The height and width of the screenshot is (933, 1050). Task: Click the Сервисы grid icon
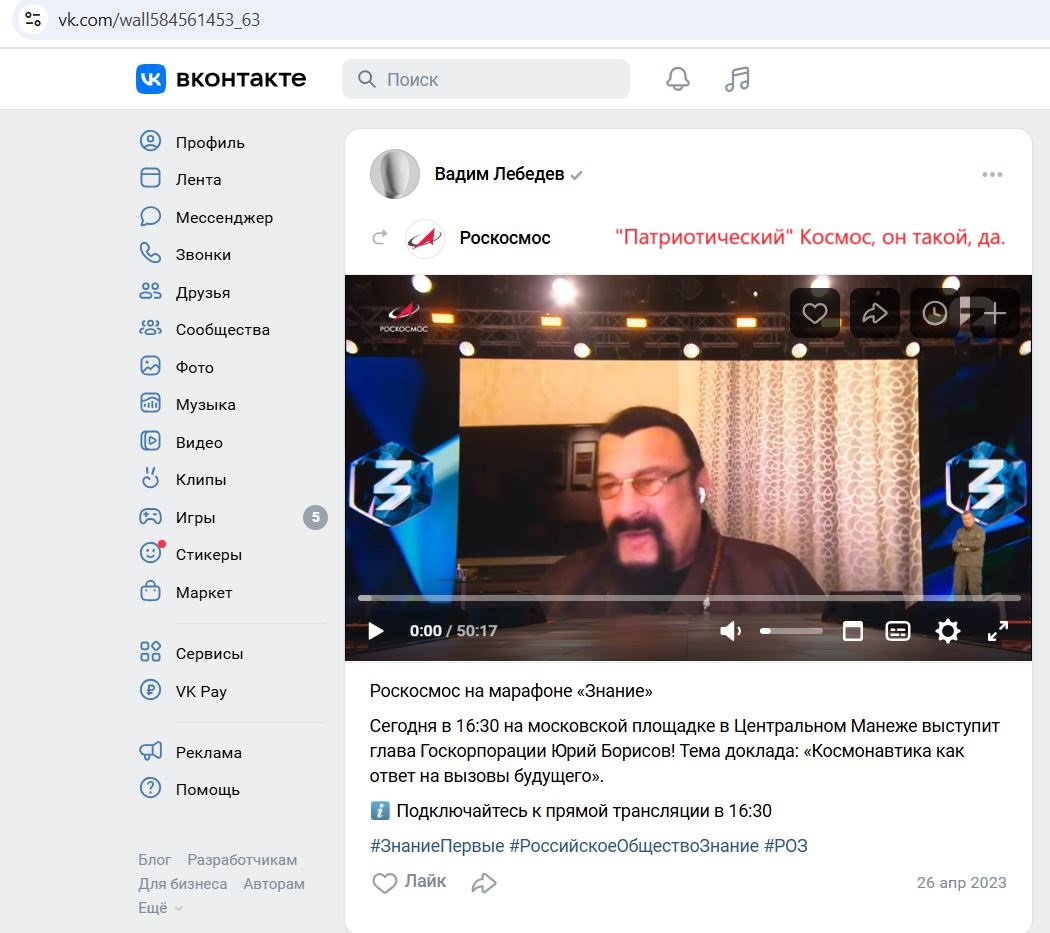[x=151, y=652]
